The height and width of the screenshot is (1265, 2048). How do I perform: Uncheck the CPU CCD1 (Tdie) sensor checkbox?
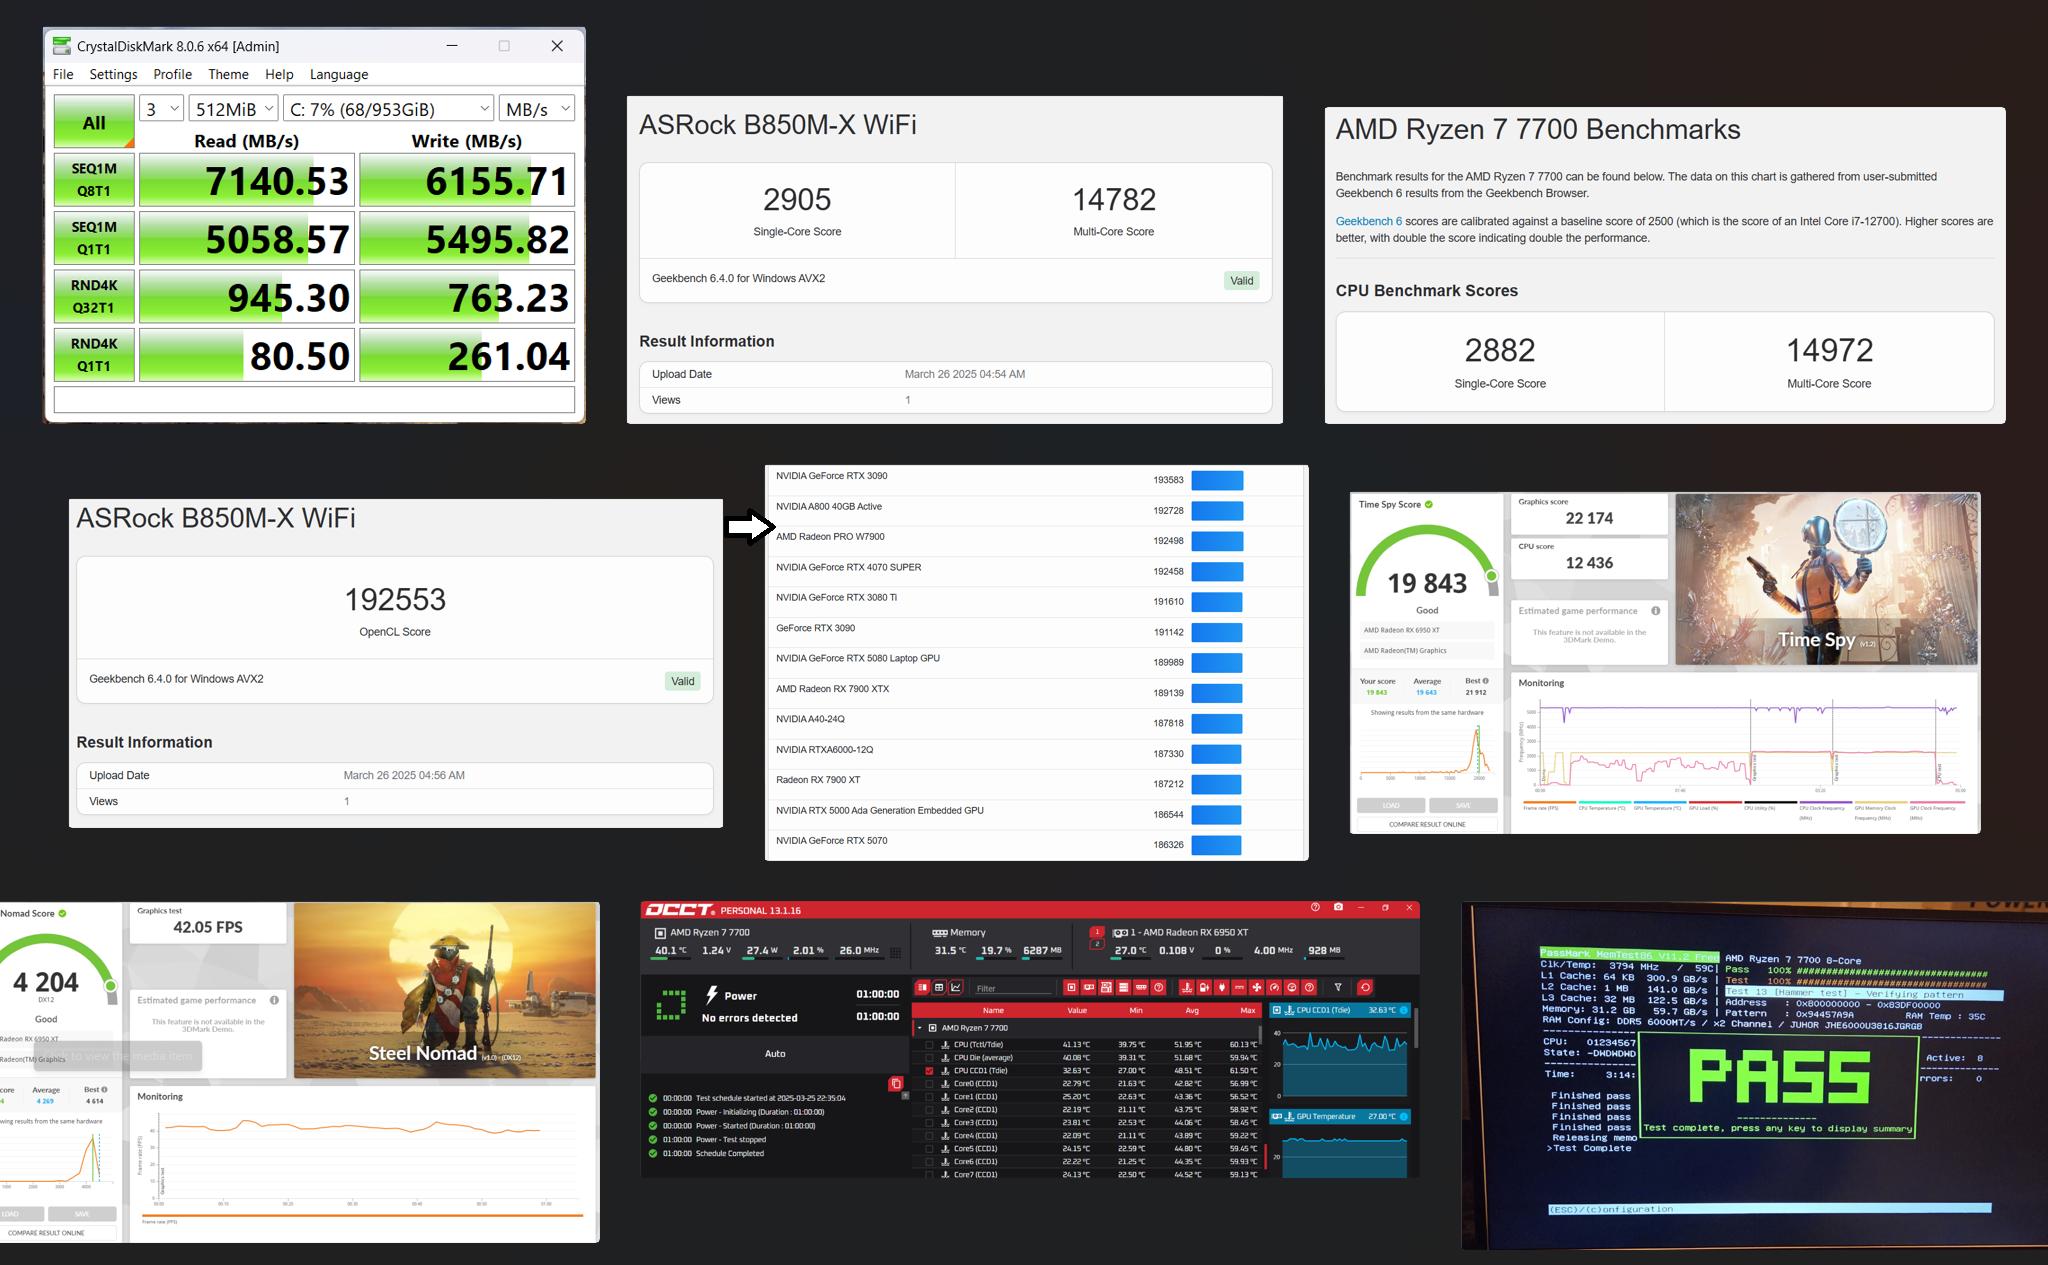tap(929, 1071)
